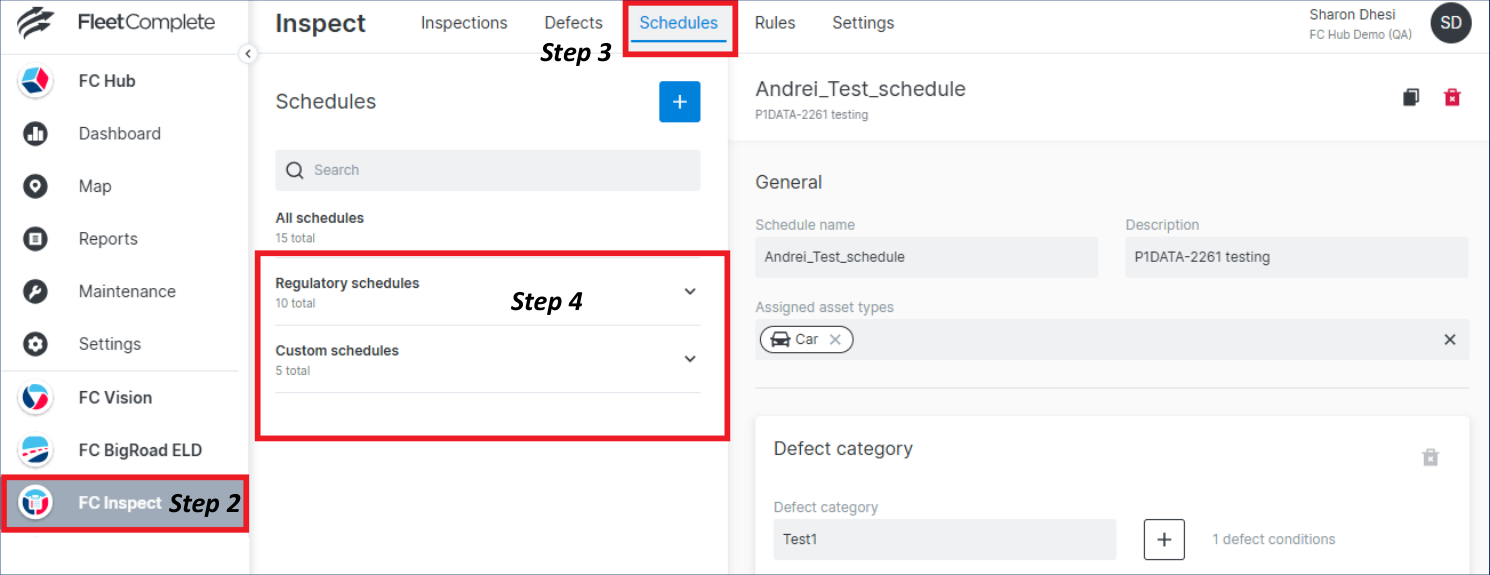
Task: Click the Inspect page title
Action: tap(321, 24)
